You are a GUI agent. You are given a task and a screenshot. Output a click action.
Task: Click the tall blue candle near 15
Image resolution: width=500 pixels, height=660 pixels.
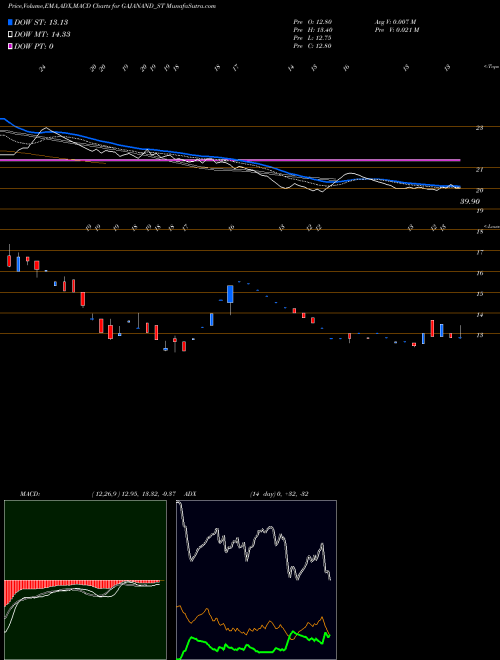click(x=230, y=294)
